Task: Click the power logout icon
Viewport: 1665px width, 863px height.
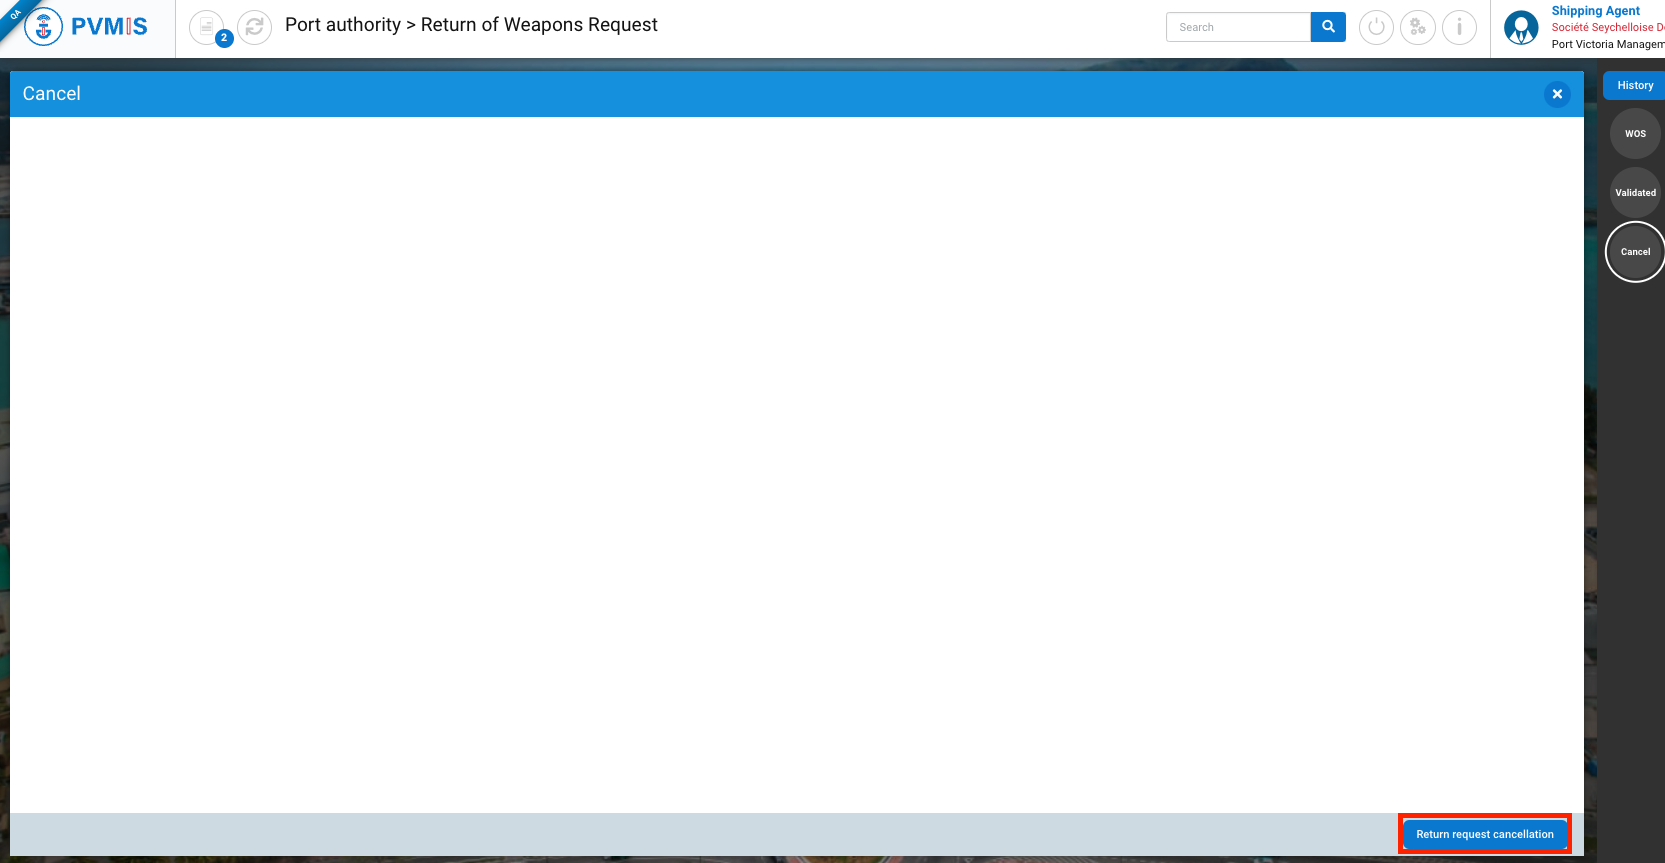Action: [x=1376, y=27]
